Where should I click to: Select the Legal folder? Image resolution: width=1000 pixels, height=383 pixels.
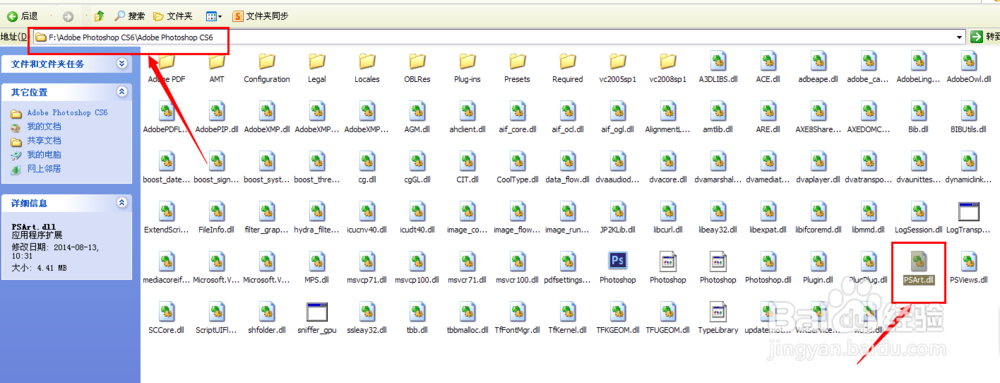[316, 68]
